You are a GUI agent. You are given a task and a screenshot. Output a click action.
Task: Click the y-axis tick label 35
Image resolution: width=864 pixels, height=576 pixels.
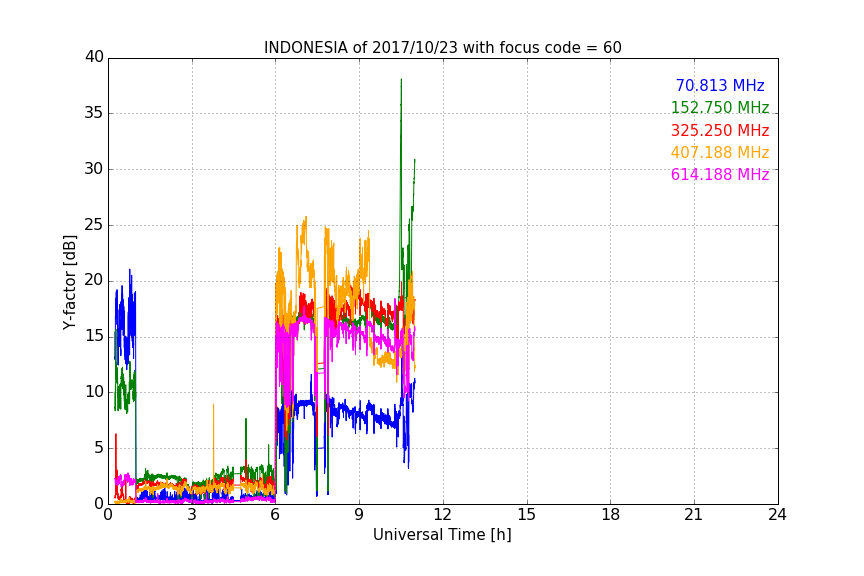94,113
